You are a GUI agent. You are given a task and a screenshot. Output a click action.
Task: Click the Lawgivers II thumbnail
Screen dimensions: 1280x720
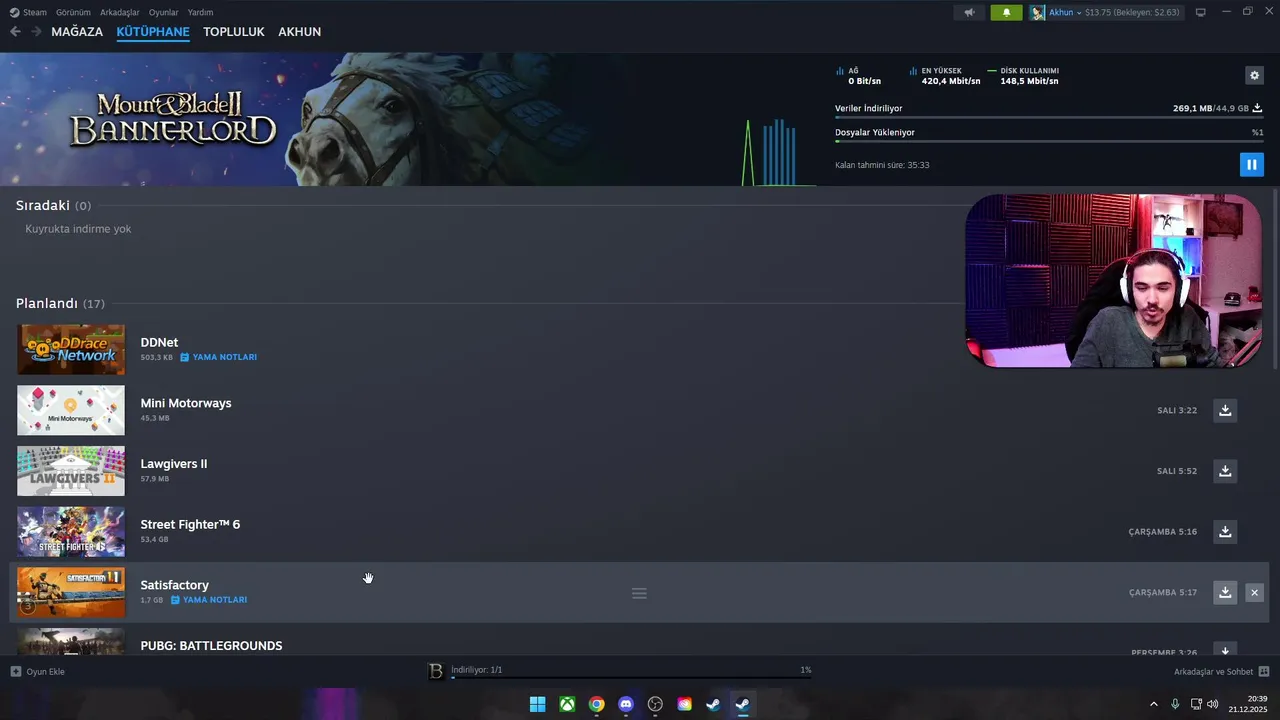(x=71, y=471)
